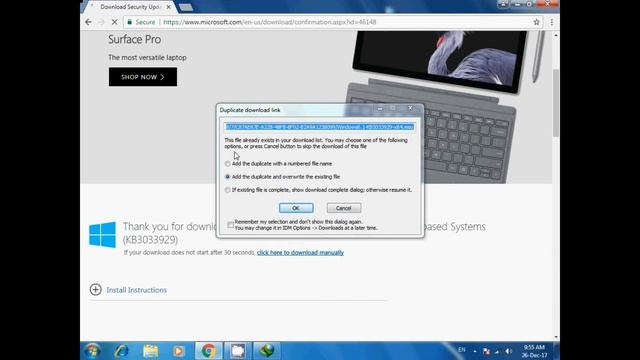Launch Internet Explorer from the taskbar
The image size is (640, 360).
(121, 351)
